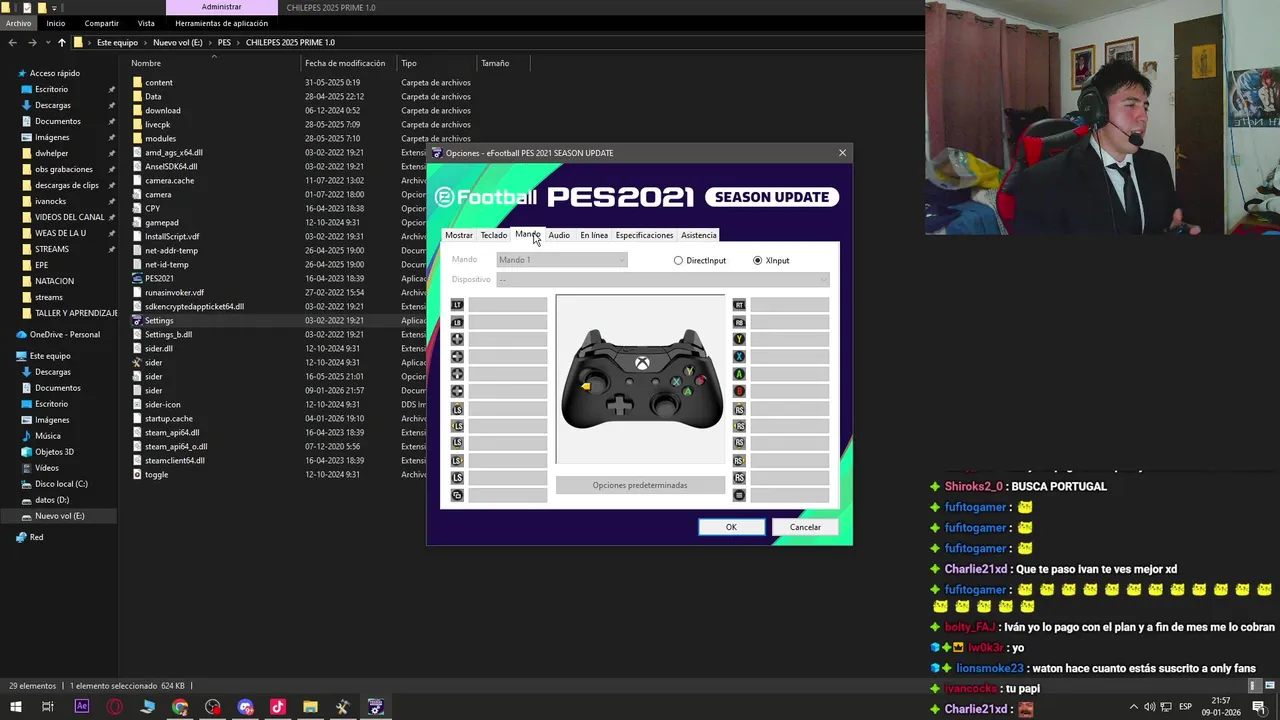Go up one folder level in Explorer
The image size is (1280, 720).
click(x=61, y=42)
